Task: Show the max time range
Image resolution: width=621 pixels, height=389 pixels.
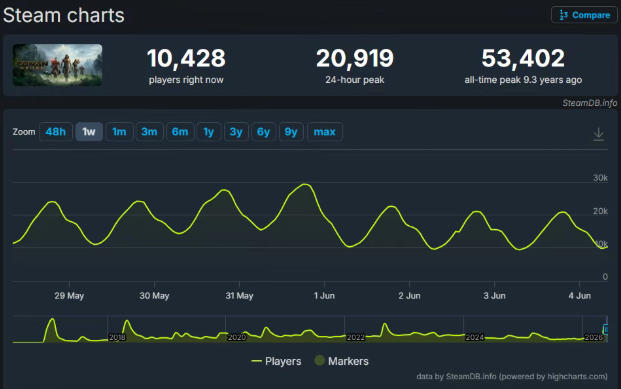Action: point(325,132)
